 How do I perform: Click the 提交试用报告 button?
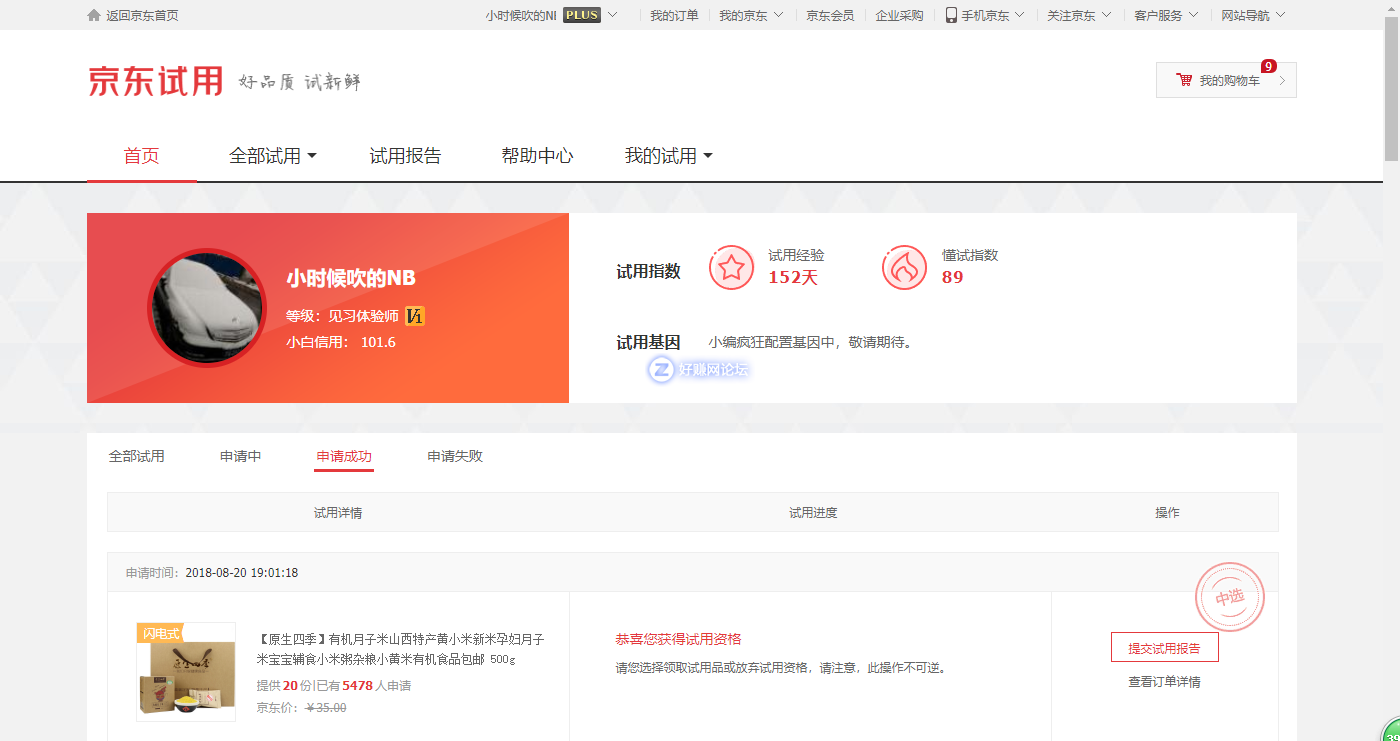point(1164,648)
